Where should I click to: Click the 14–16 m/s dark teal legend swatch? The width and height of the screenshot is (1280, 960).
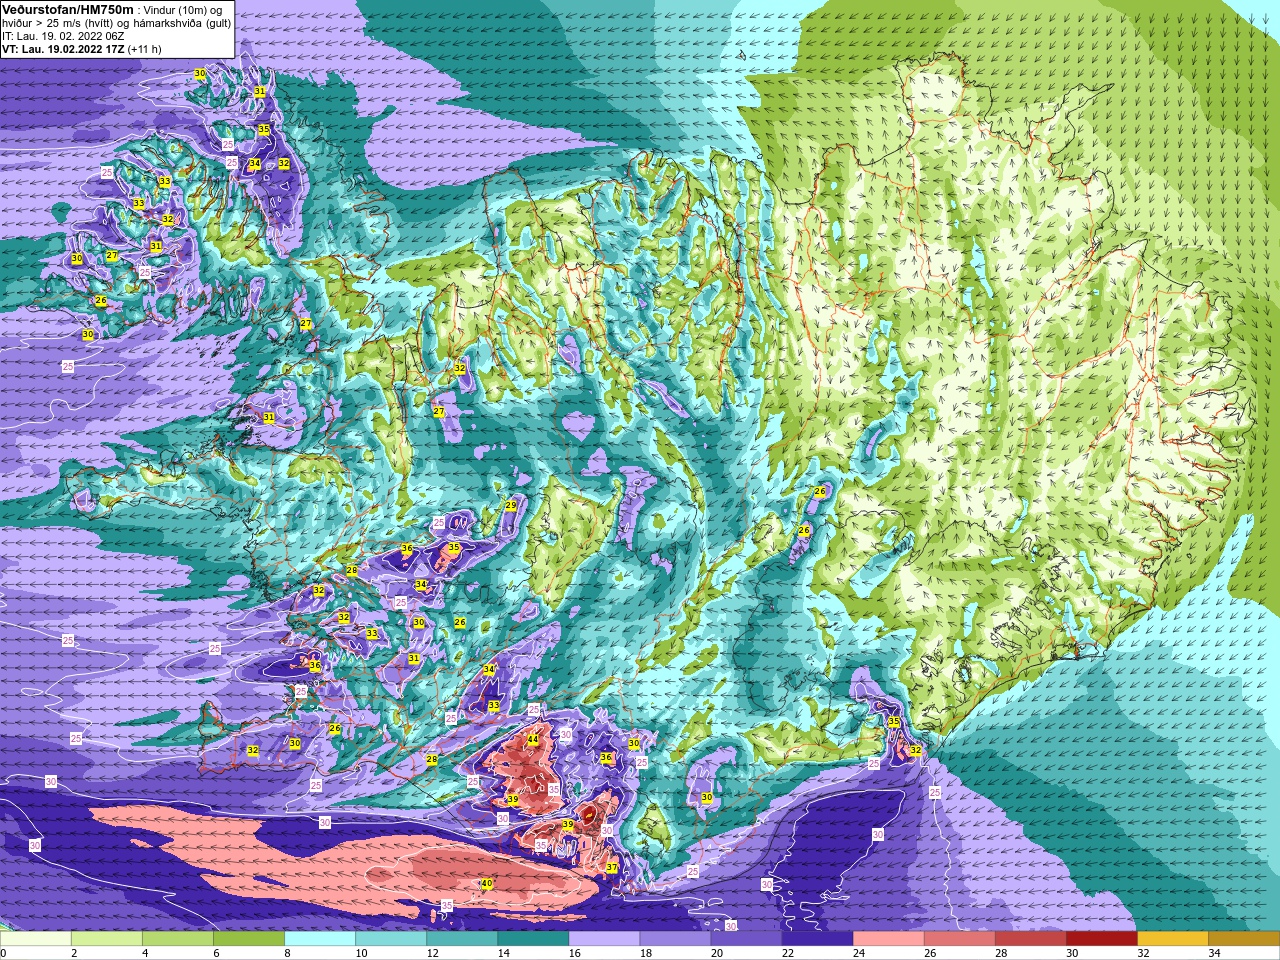click(533, 939)
